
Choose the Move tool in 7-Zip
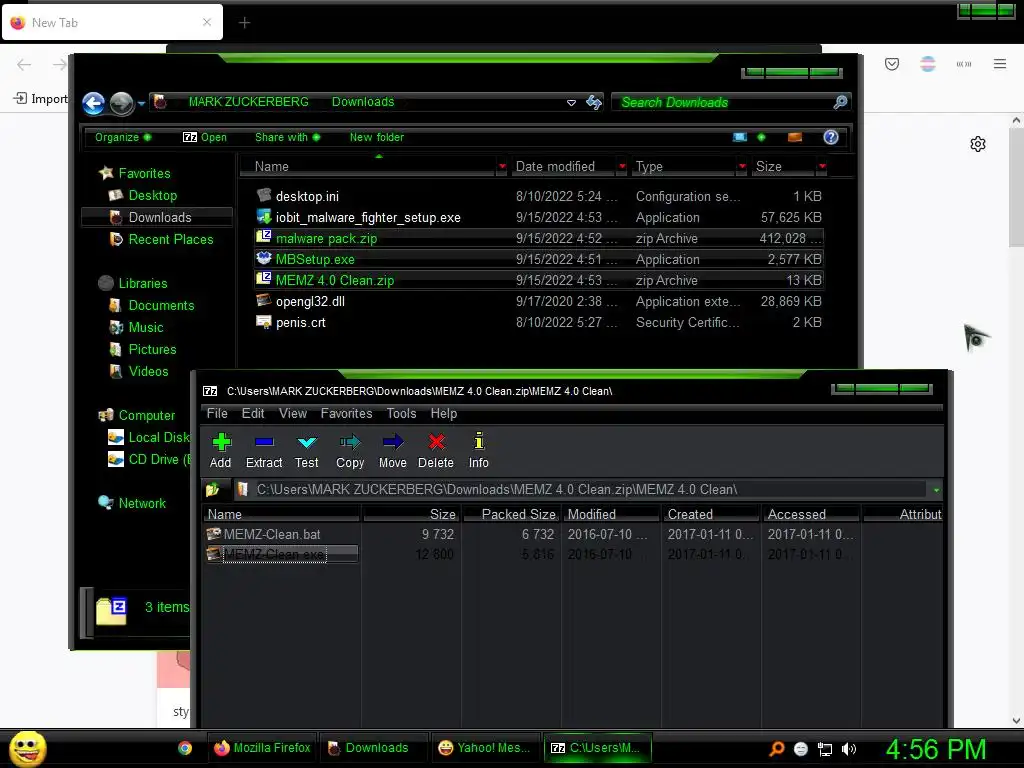coord(392,451)
